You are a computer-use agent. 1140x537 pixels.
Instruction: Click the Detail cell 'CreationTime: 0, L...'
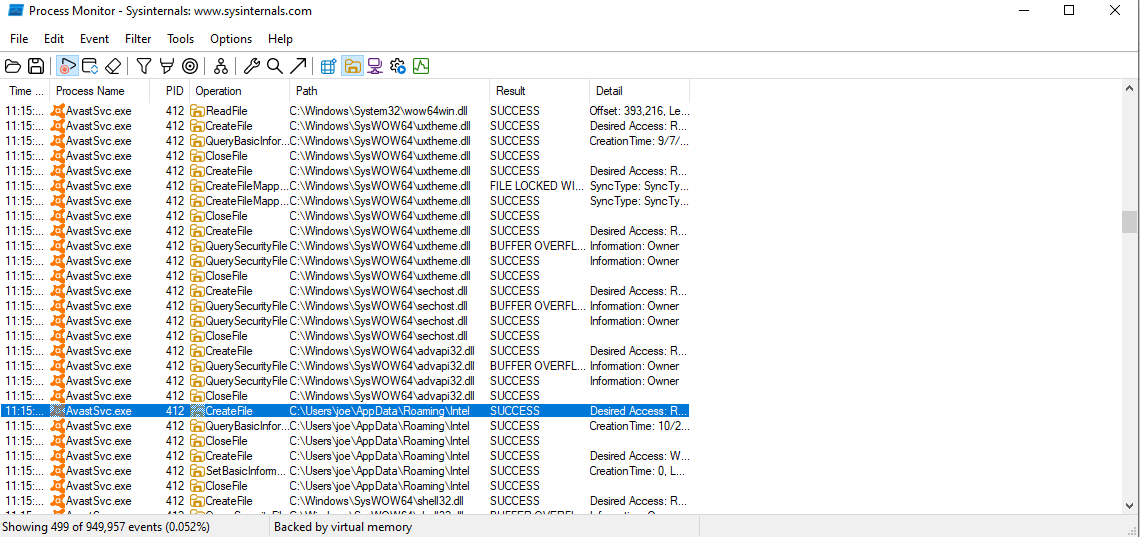639,471
